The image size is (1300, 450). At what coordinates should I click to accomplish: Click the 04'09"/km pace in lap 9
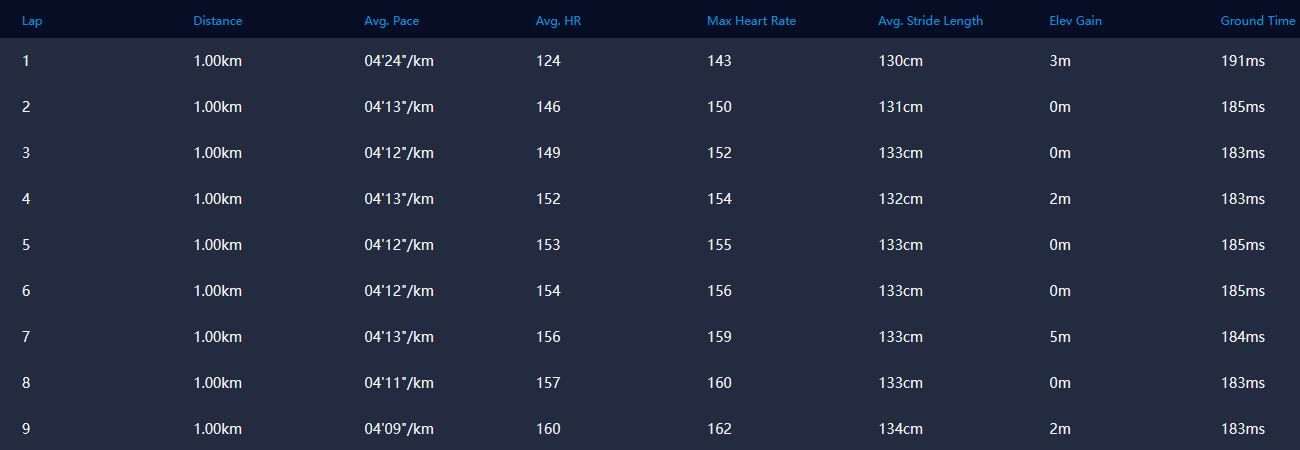(x=399, y=429)
